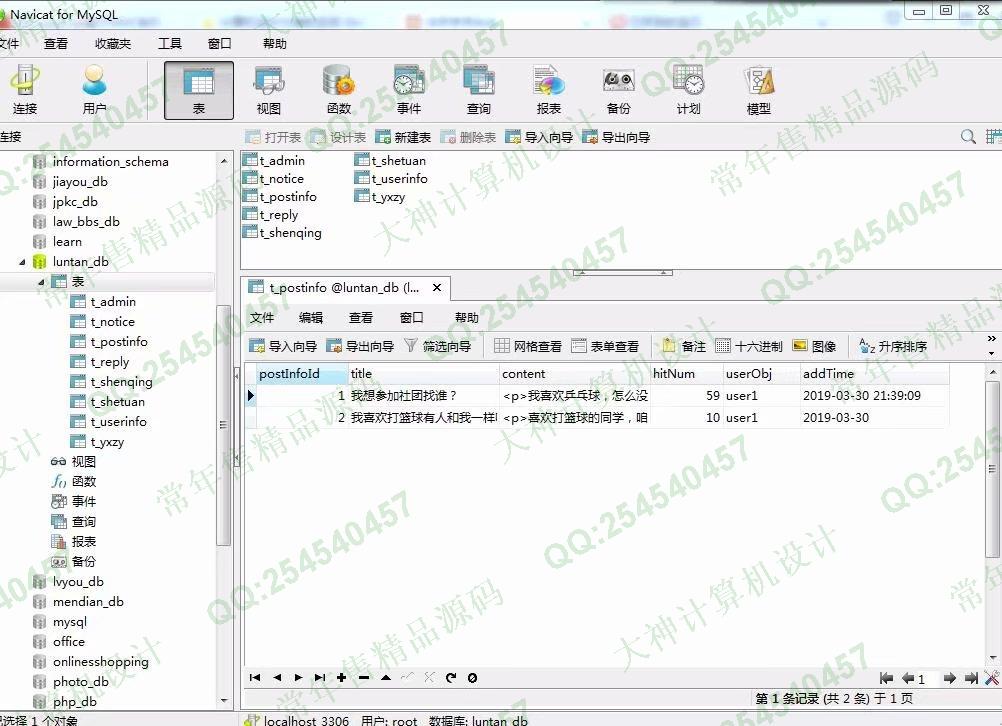This screenshot has width=1002, height=726.
Task: Select the 表 (Table) toolbar button
Action: click(199, 90)
